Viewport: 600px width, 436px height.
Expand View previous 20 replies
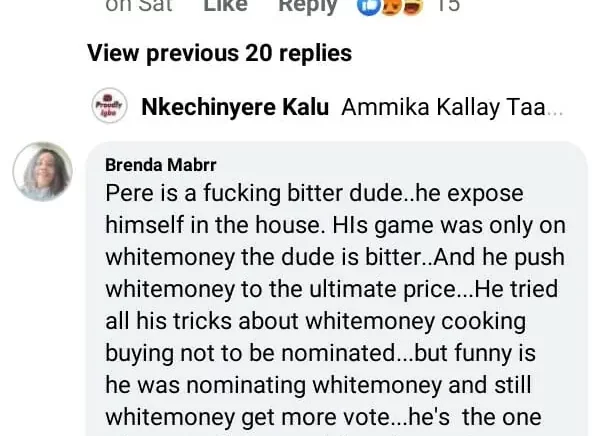point(219,53)
